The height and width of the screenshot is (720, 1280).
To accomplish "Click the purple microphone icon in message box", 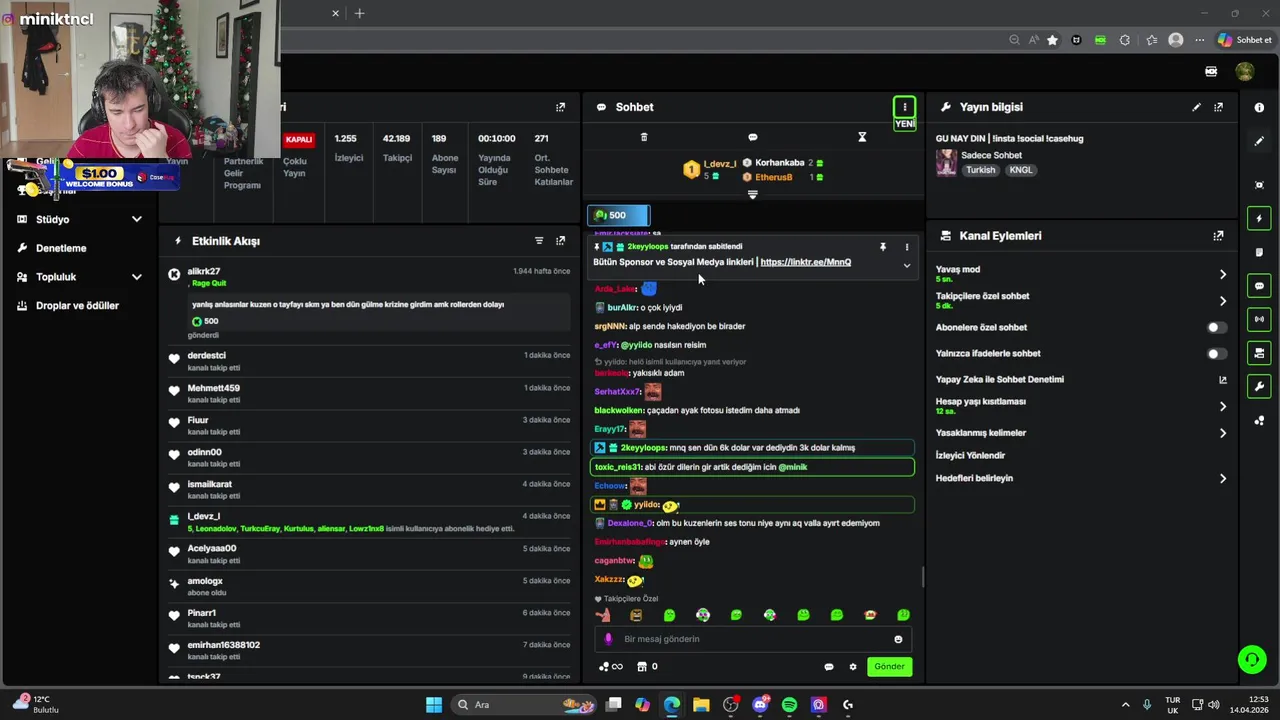I will 608,639.
